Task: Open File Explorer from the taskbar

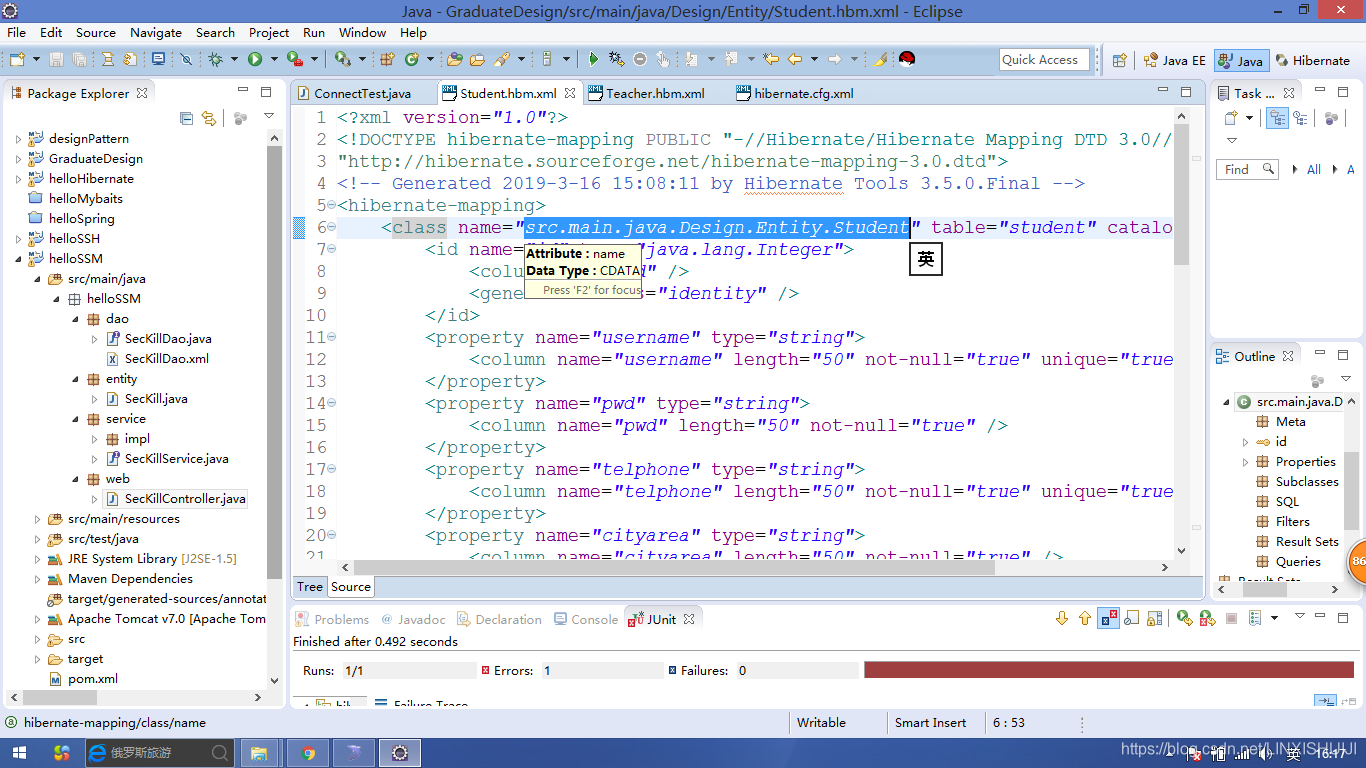Action: [259, 753]
